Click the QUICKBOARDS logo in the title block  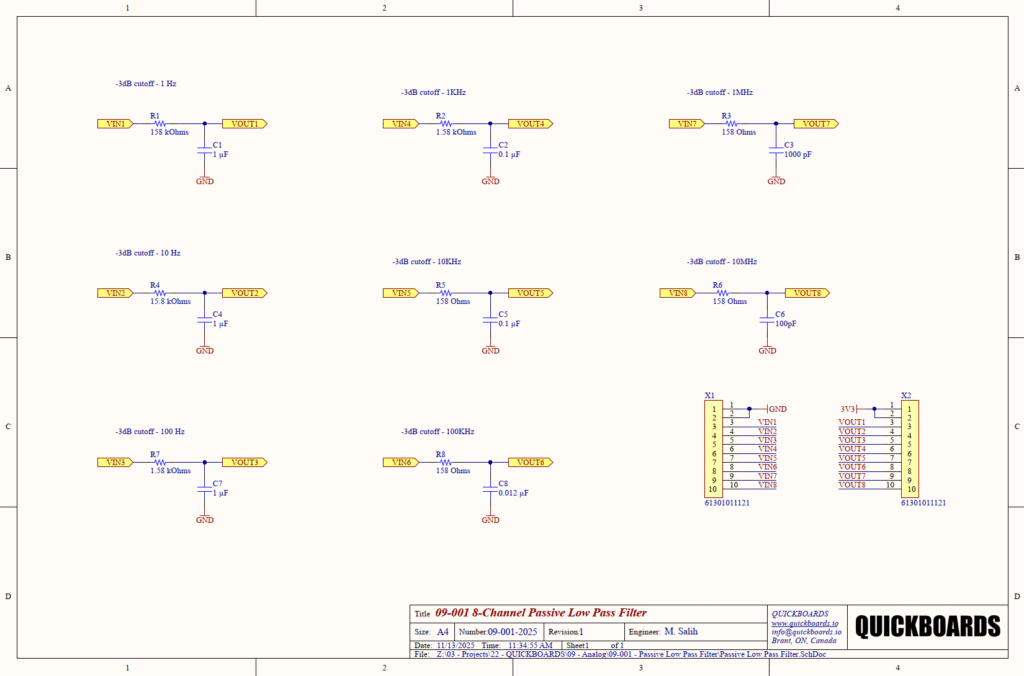(927, 625)
